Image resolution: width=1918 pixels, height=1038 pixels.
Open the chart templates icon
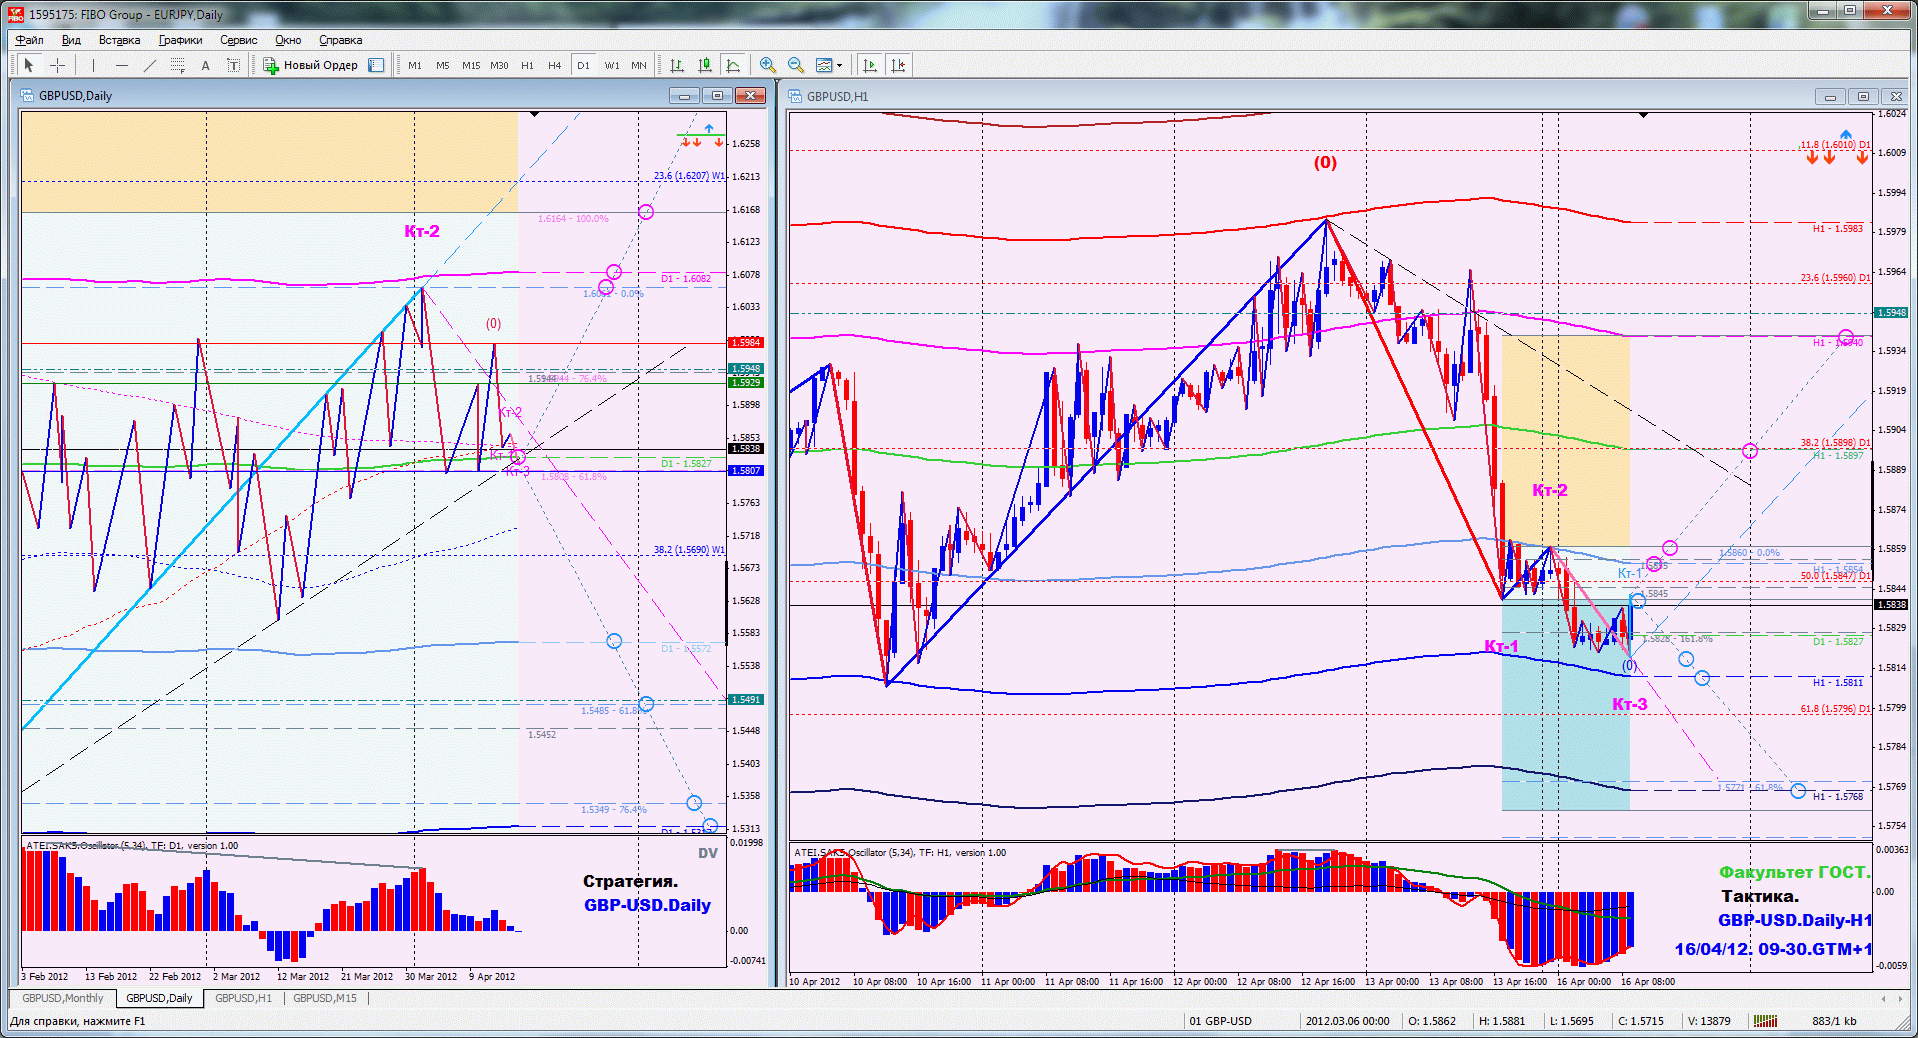click(824, 65)
